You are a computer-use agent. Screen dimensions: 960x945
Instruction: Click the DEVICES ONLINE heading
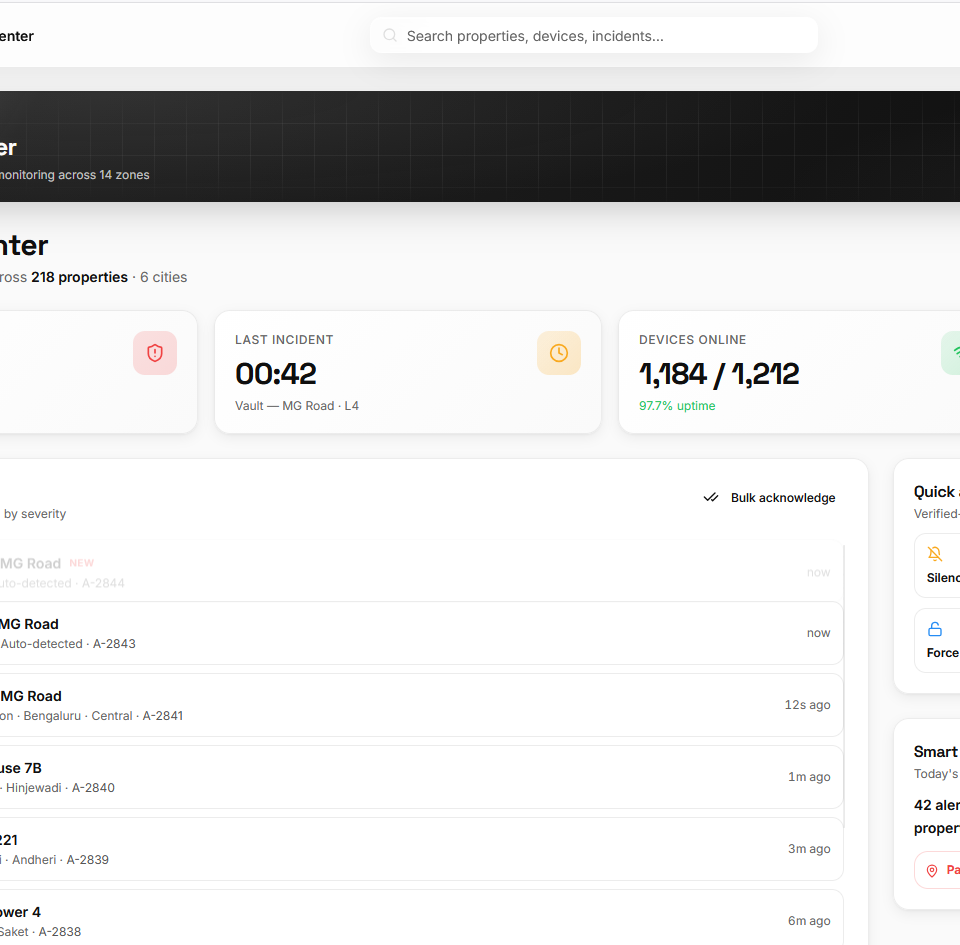(692, 340)
